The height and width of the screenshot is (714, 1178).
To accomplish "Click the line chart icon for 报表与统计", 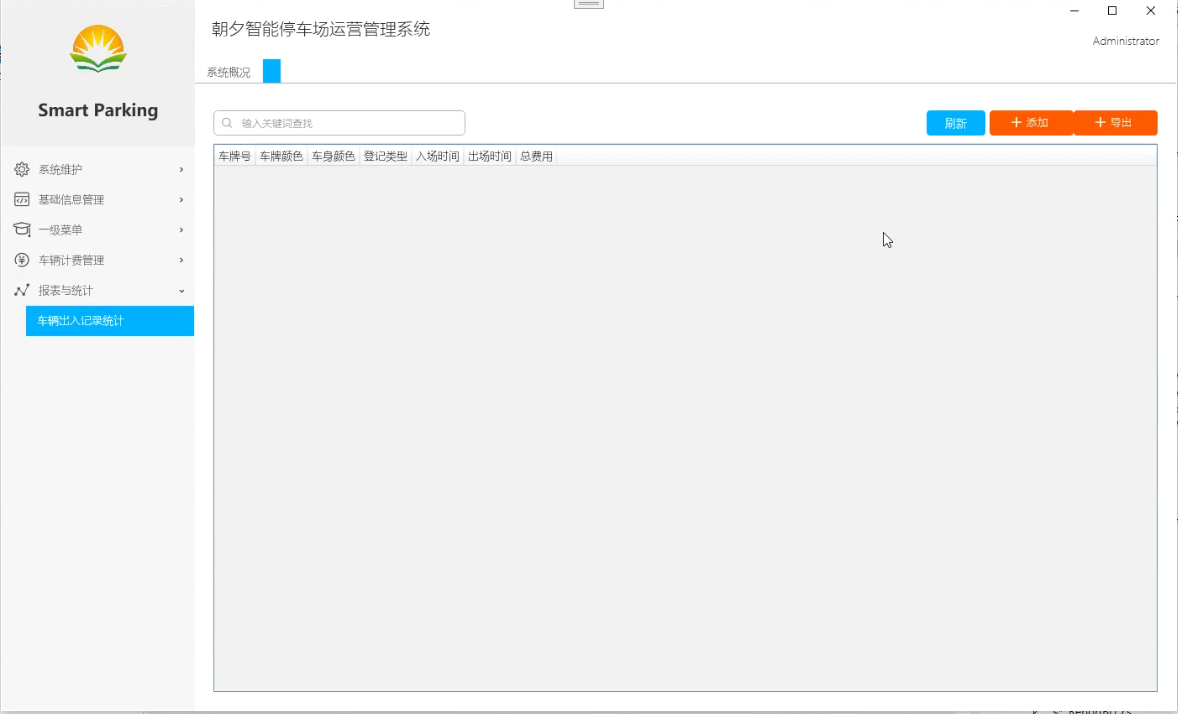I will tap(22, 290).
